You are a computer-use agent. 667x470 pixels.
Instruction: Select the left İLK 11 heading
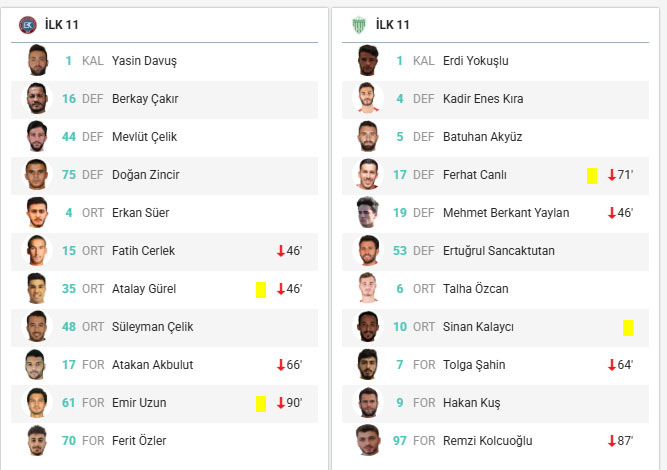point(62,25)
